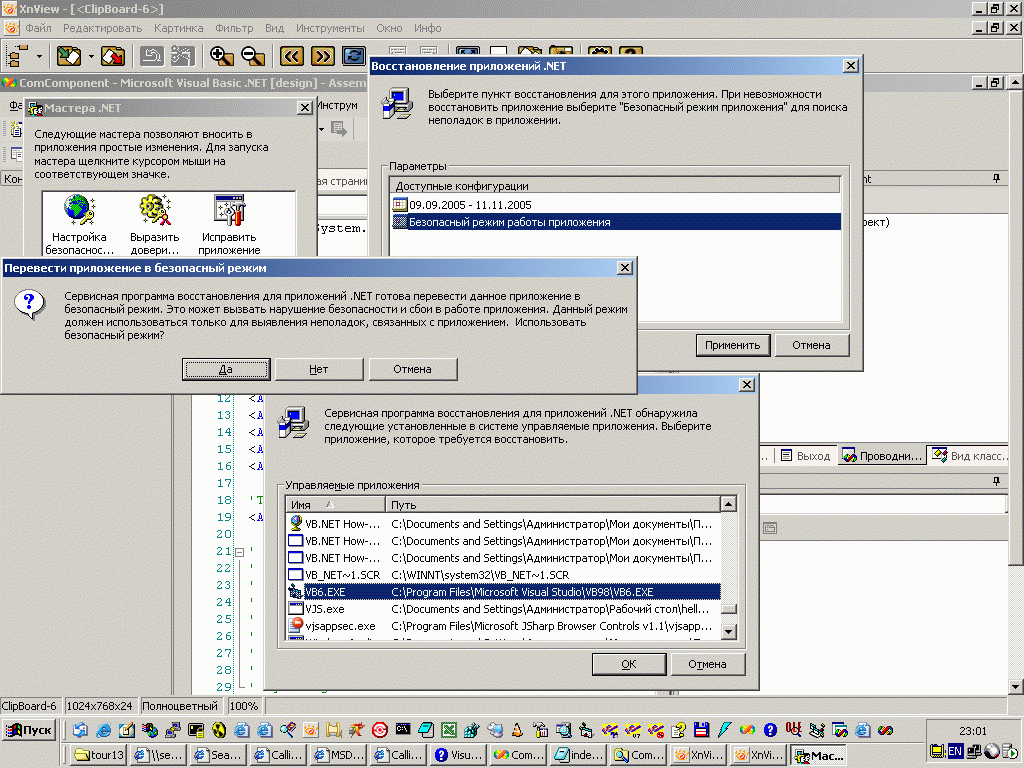Open dropdown arrow beside Open file icon

click(x=91, y=56)
